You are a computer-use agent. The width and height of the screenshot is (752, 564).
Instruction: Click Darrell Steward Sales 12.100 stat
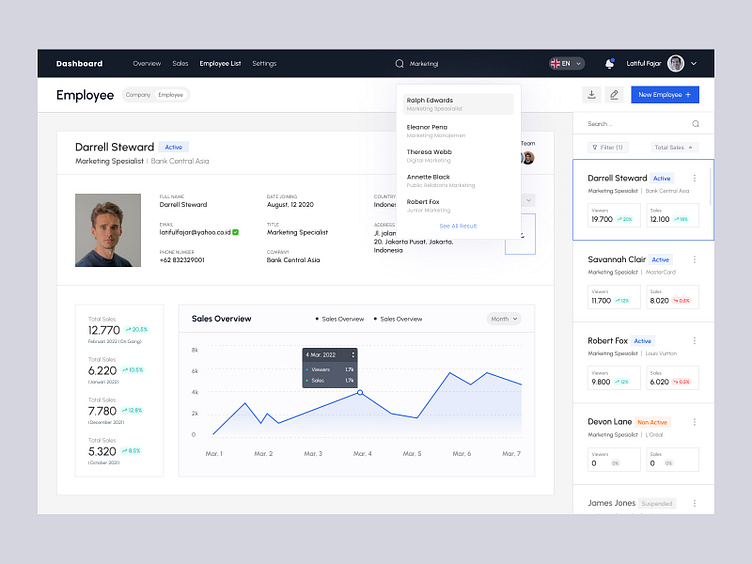(672, 215)
